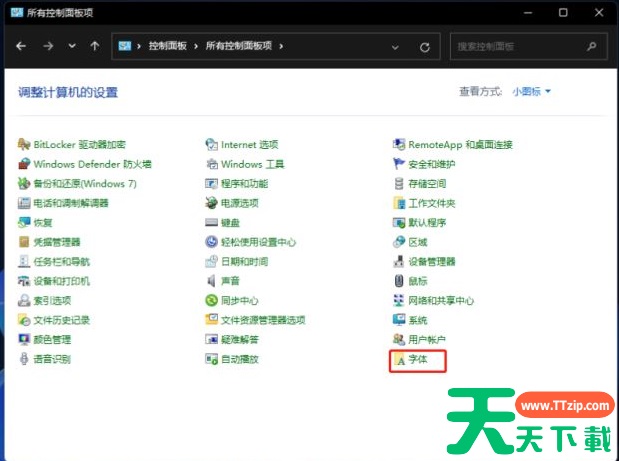Open the credential manager icon

tap(24, 242)
